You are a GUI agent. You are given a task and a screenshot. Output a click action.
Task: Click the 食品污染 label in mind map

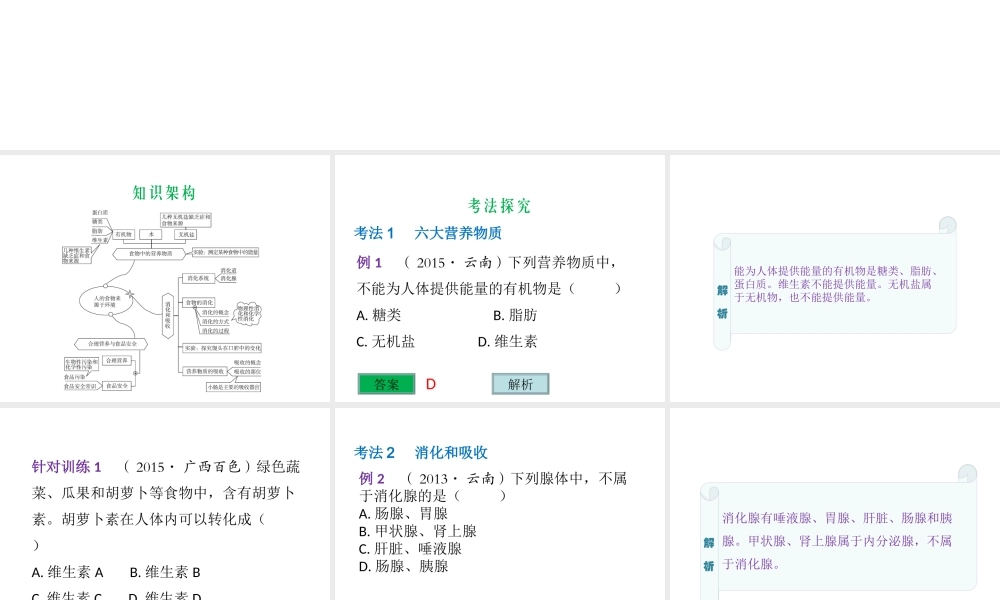tap(75, 377)
